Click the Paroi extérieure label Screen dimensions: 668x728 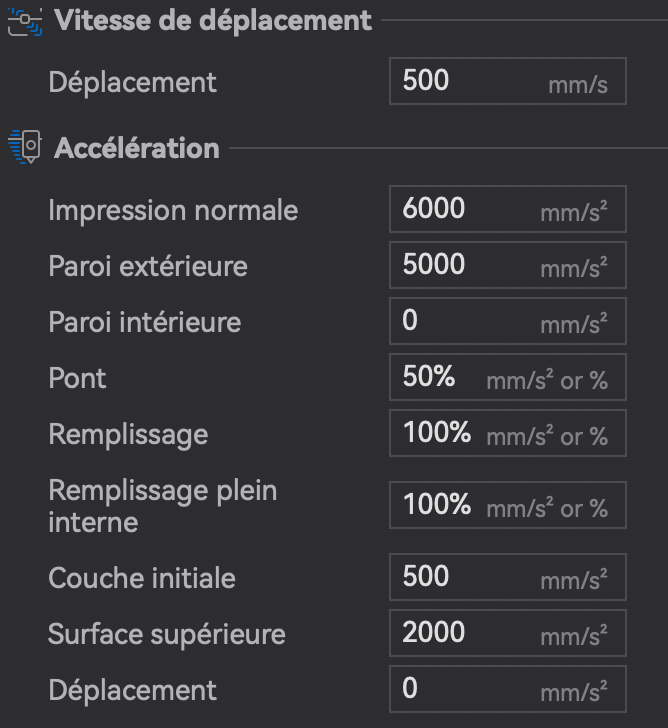[148, 266]
